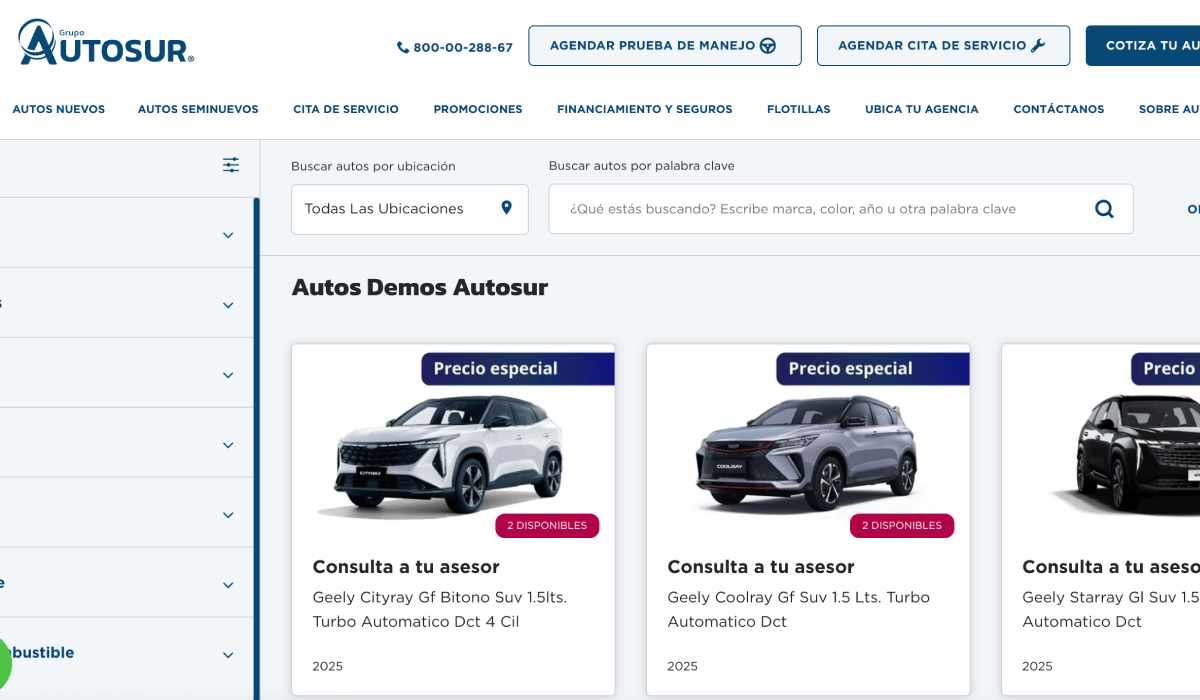Expand the second sidebar filter chevron
This screenshot has width=1200, height=700.
[228, 305]
